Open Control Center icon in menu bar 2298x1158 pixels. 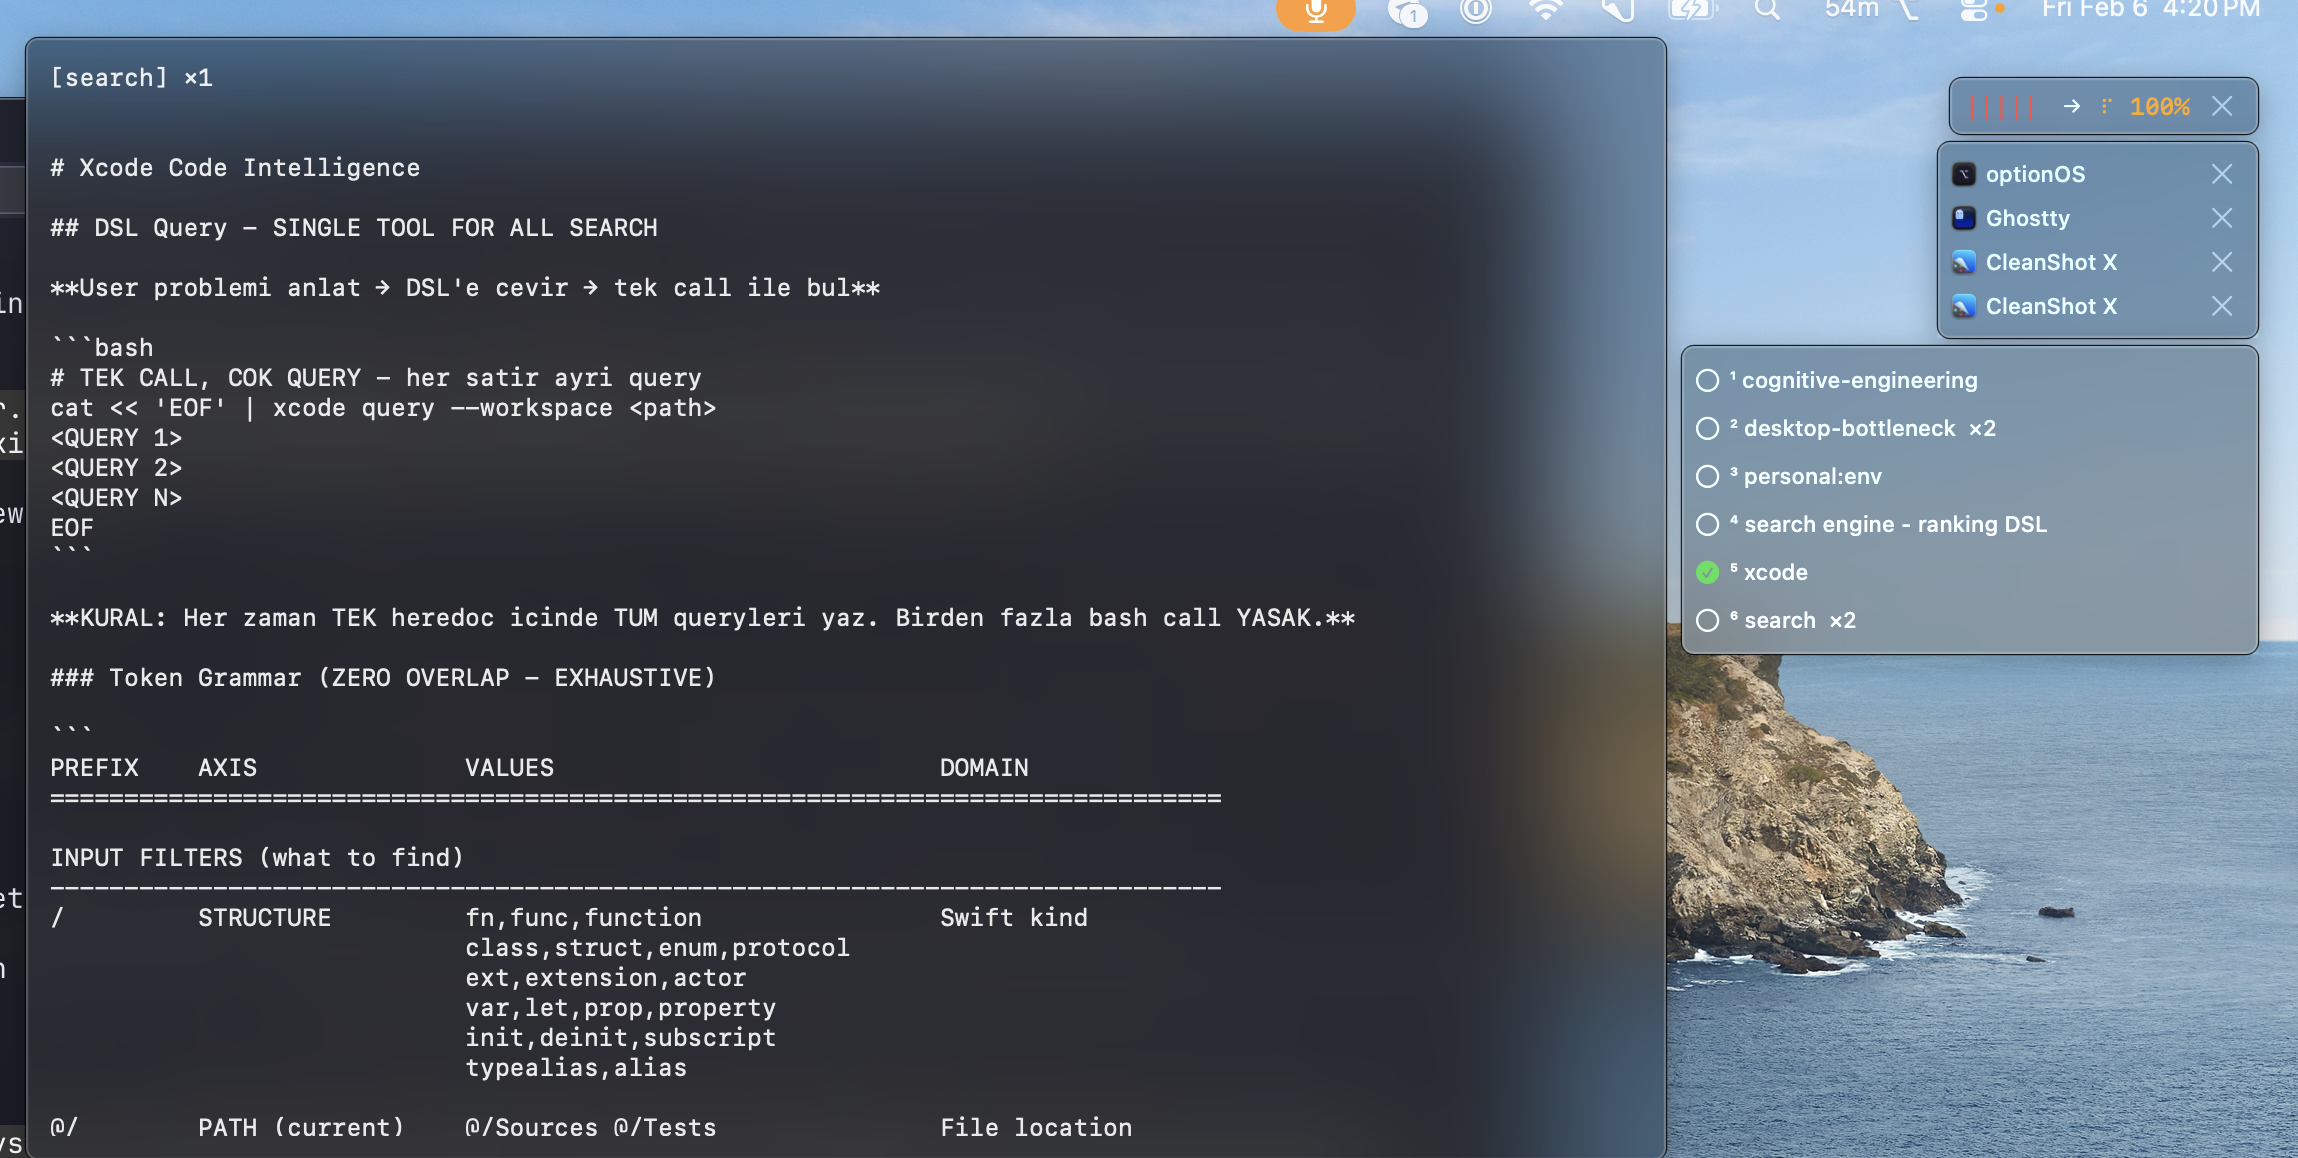point(1974,10)
